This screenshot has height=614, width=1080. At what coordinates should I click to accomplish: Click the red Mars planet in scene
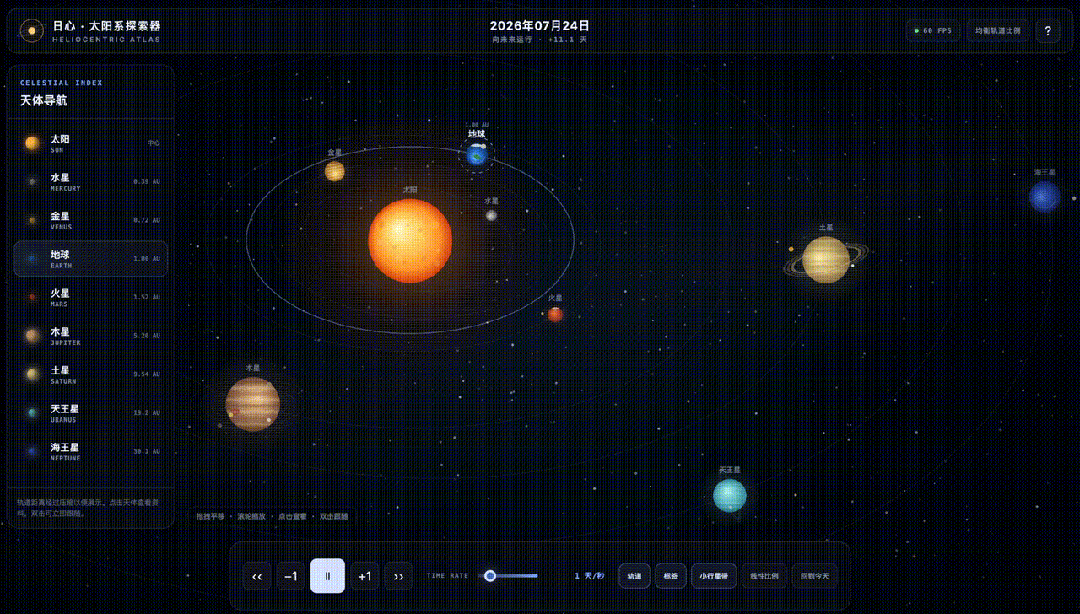point(555,314)
